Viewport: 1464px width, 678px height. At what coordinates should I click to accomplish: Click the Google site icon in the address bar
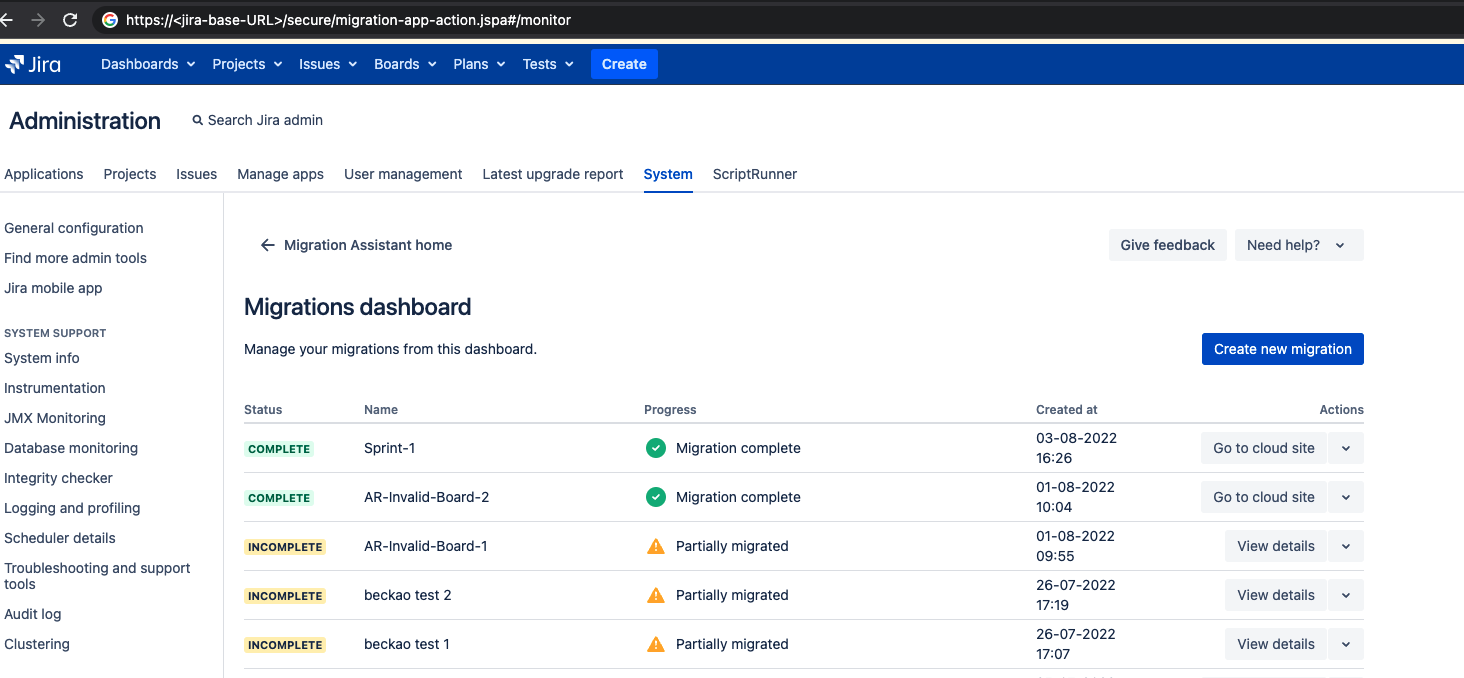tap(110, 20)
